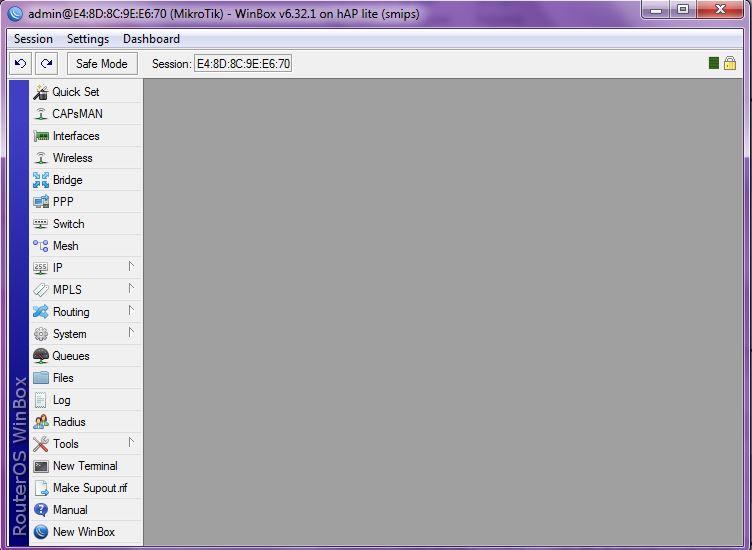This screenshot has width=752, height=550.
Task: Click the Switch device icon
Action: [41, 224]
